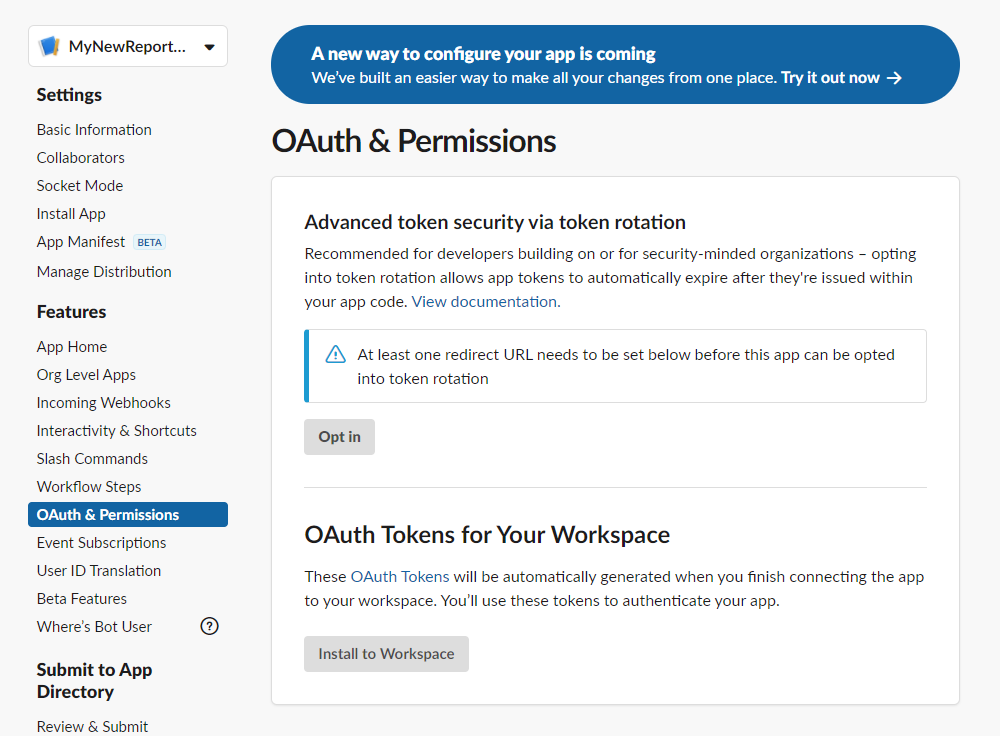Go to Slash Commands

(x=92, y=459)
